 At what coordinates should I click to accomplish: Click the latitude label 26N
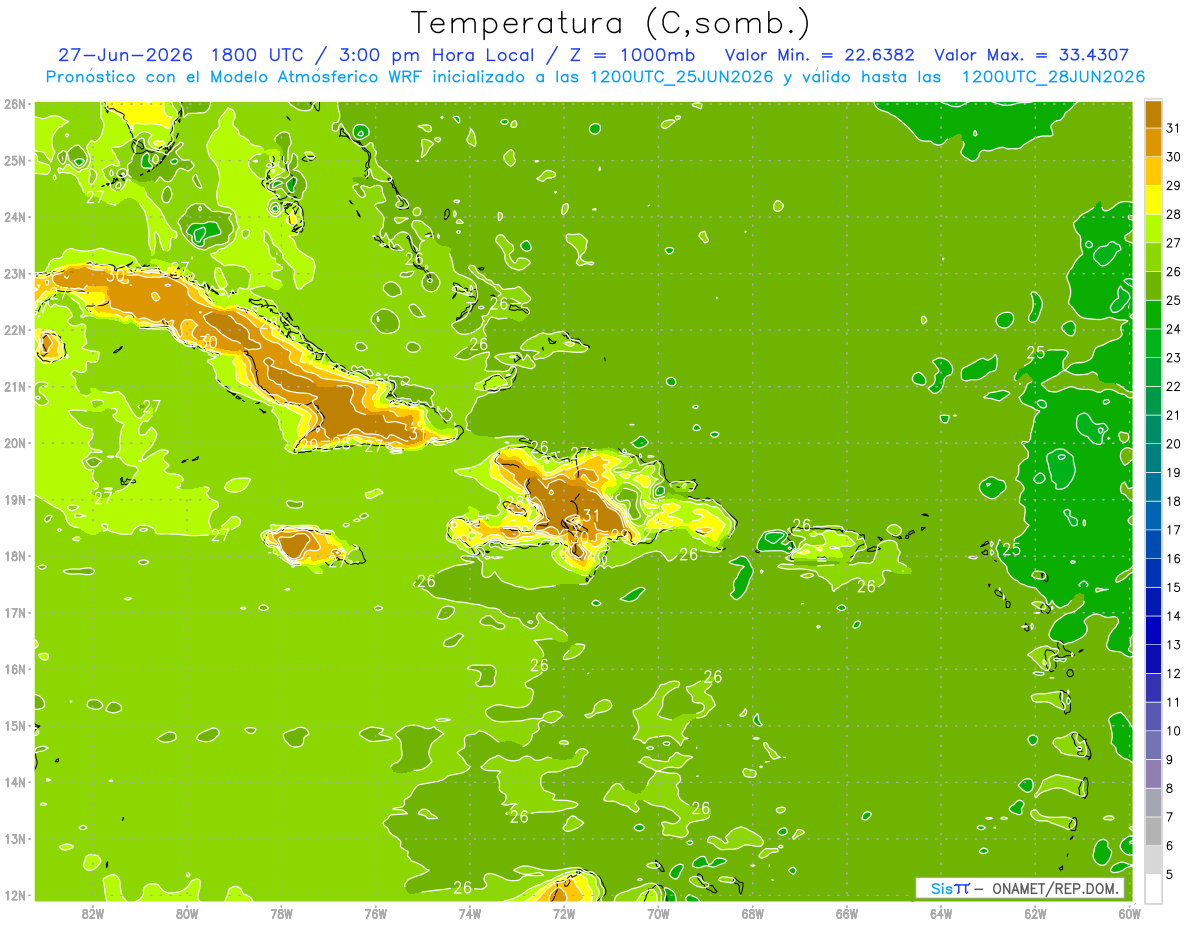coord(16,104)
